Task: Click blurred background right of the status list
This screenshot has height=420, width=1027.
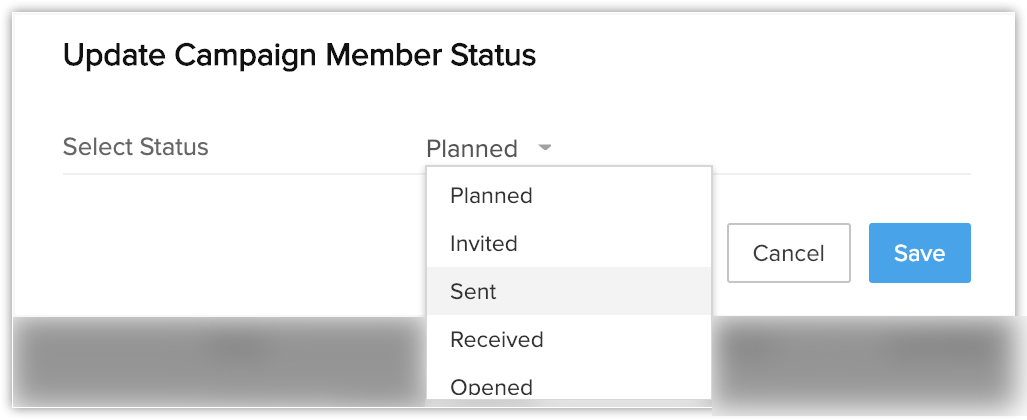Action: click(x=860, y=360)
